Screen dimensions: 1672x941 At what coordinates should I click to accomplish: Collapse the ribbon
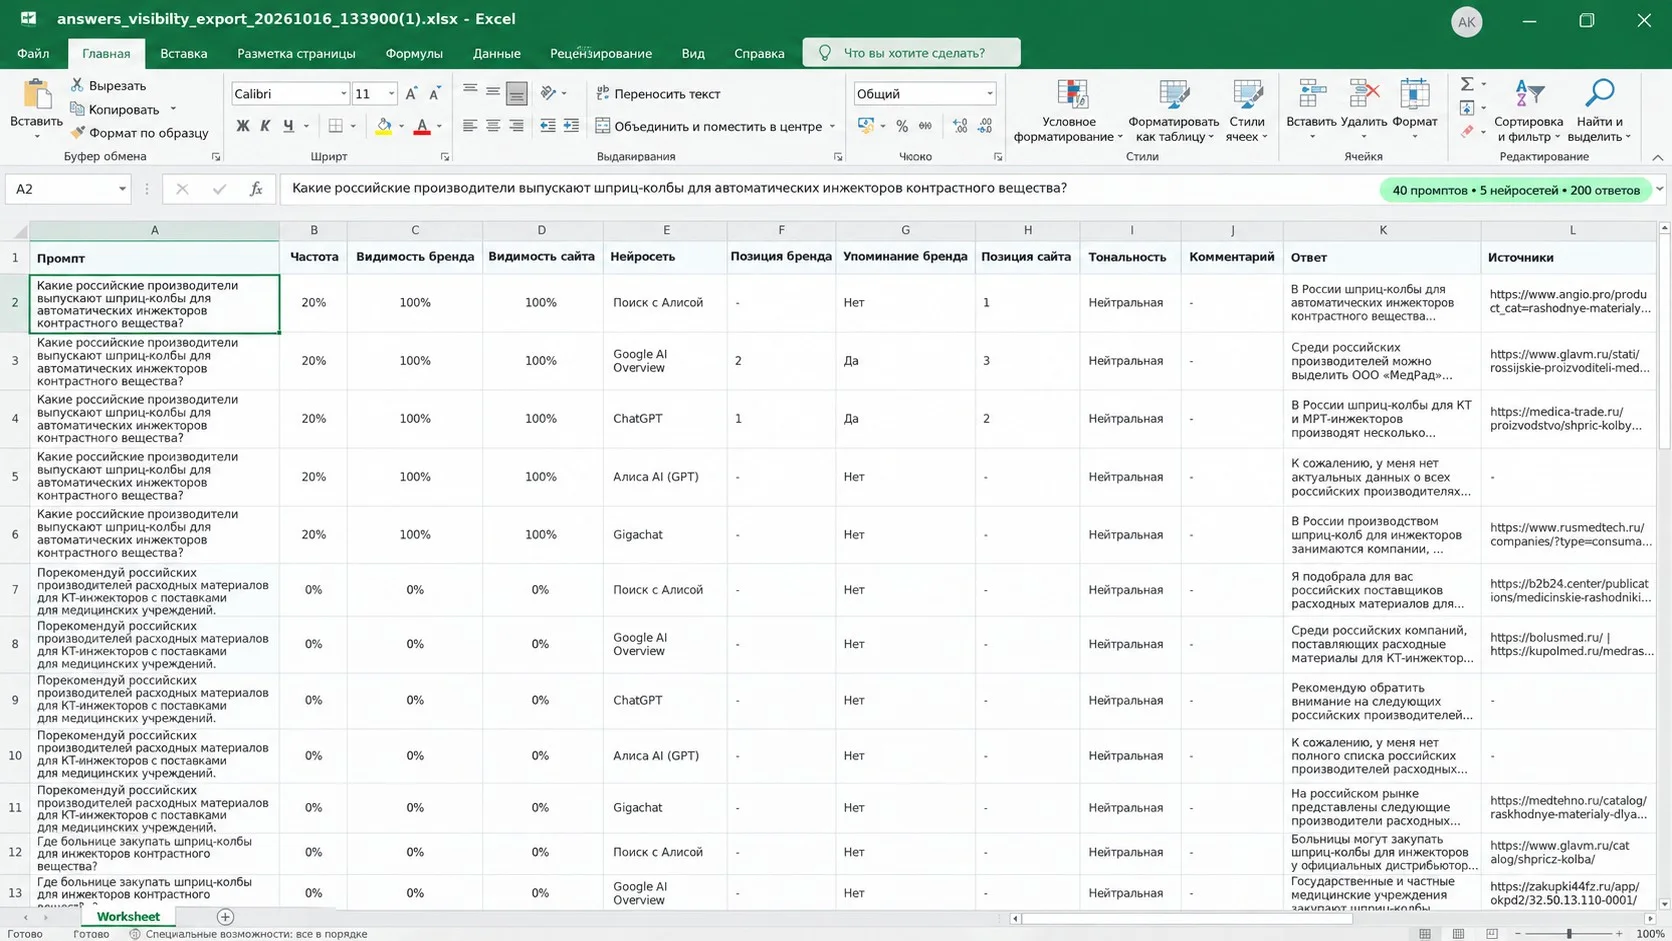pos(1657,157)
